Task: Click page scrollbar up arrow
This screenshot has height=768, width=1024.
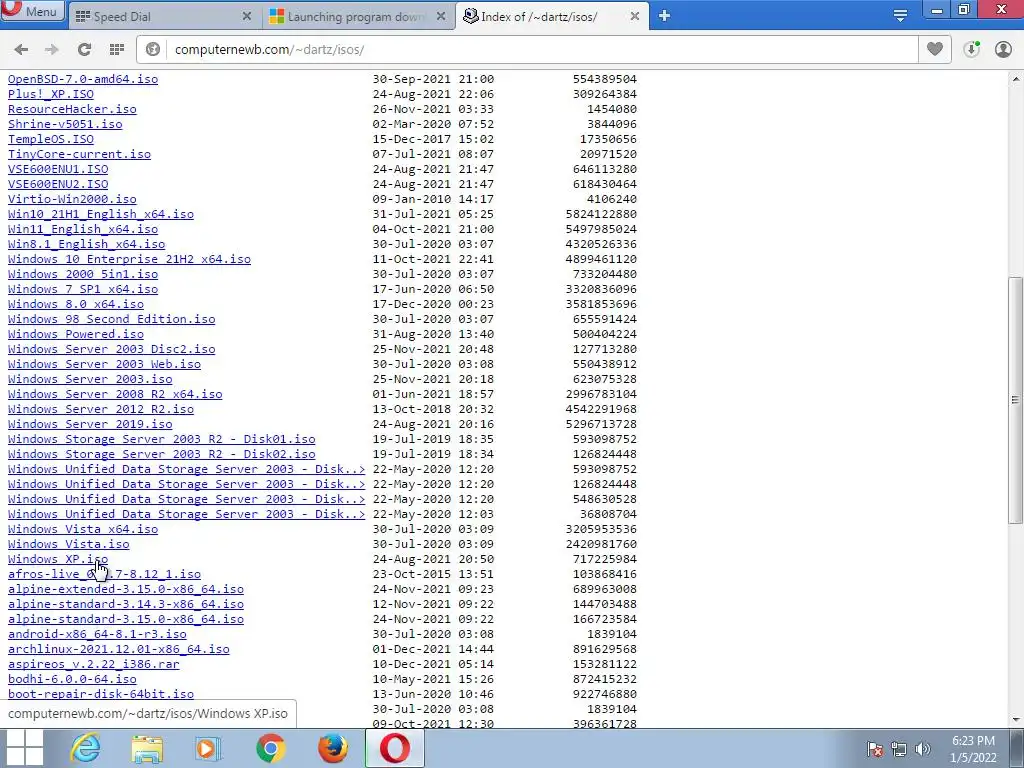Action: click(x=1016, y=79)
